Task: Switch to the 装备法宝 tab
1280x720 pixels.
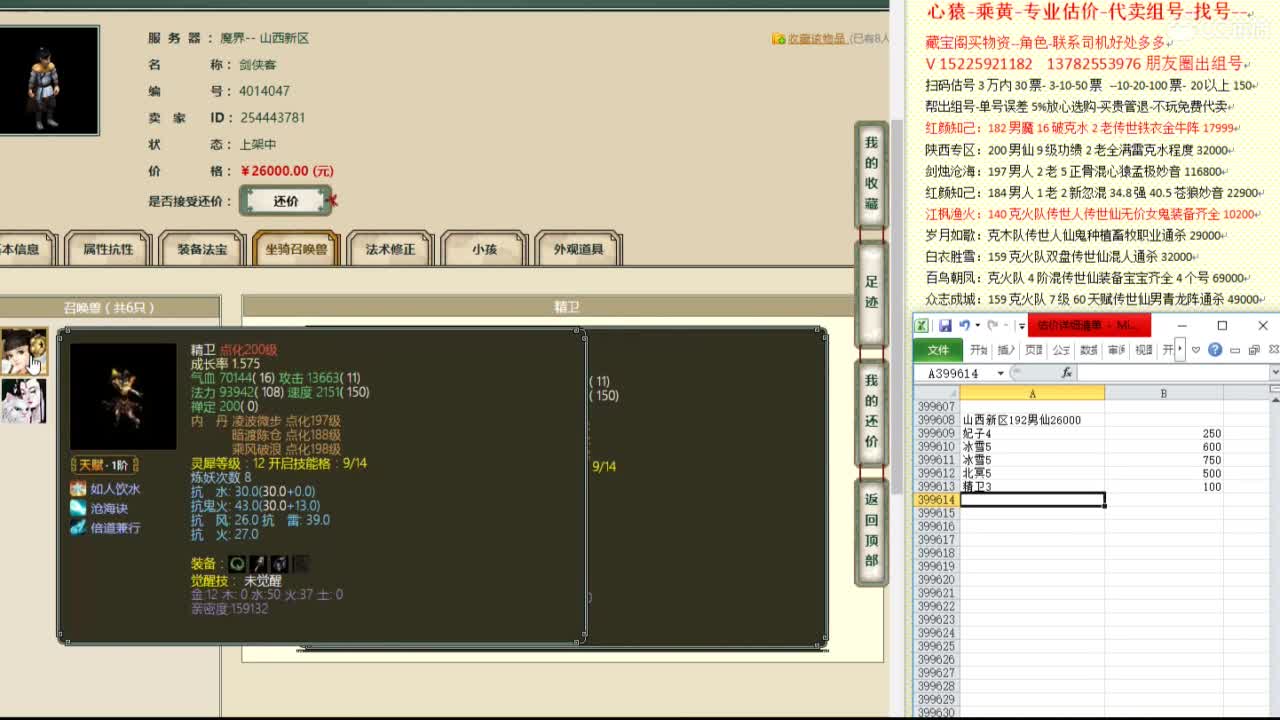Action: [202, 249]
